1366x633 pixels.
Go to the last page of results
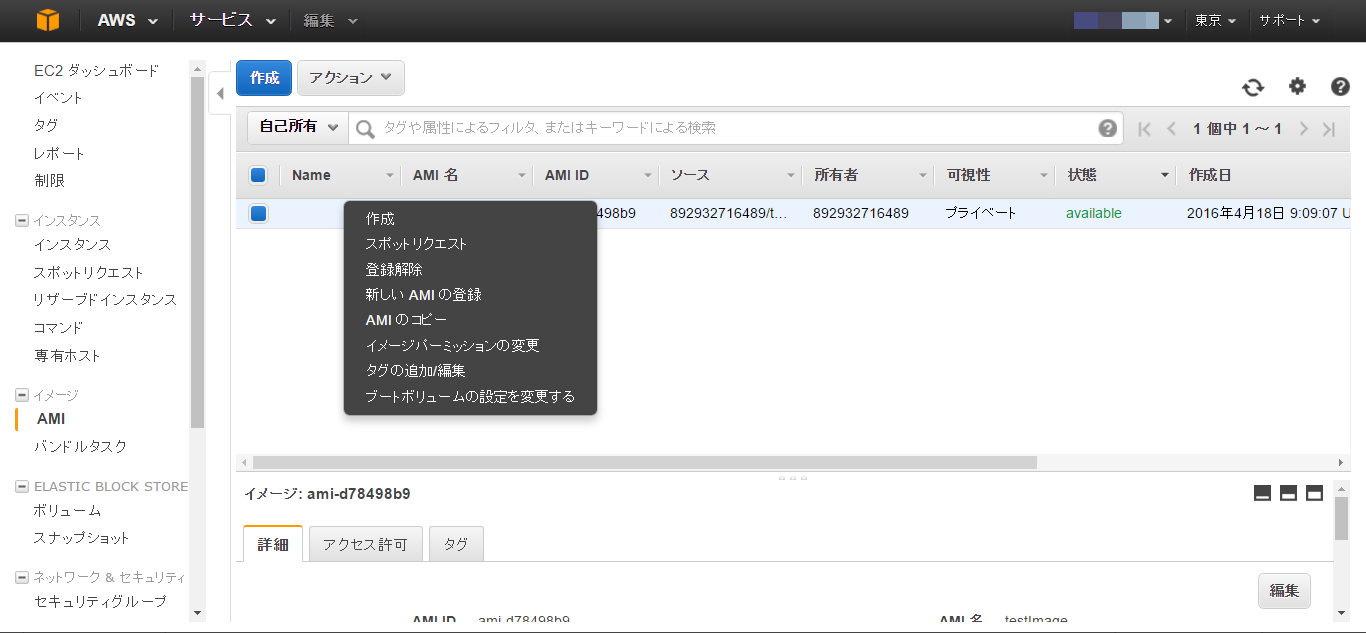click(x=1329, y=128)
